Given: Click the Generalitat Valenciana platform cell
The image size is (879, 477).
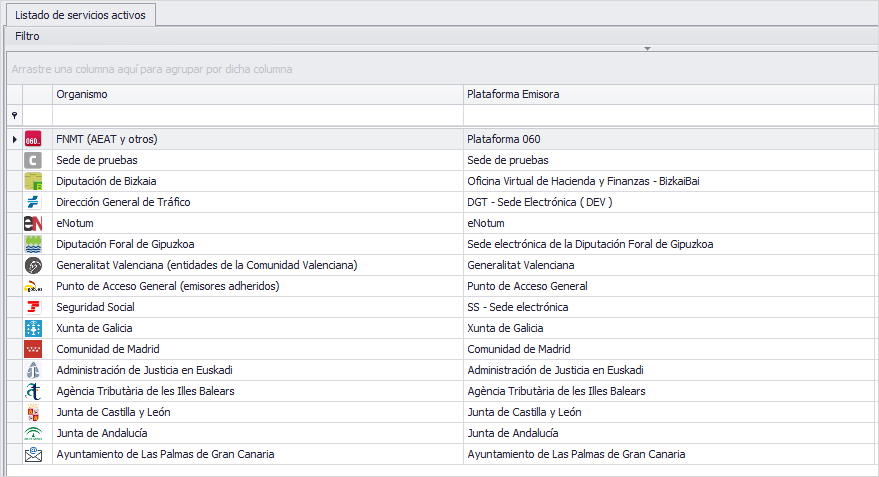Looking at the screenshot, I should (x=669, y=265).
